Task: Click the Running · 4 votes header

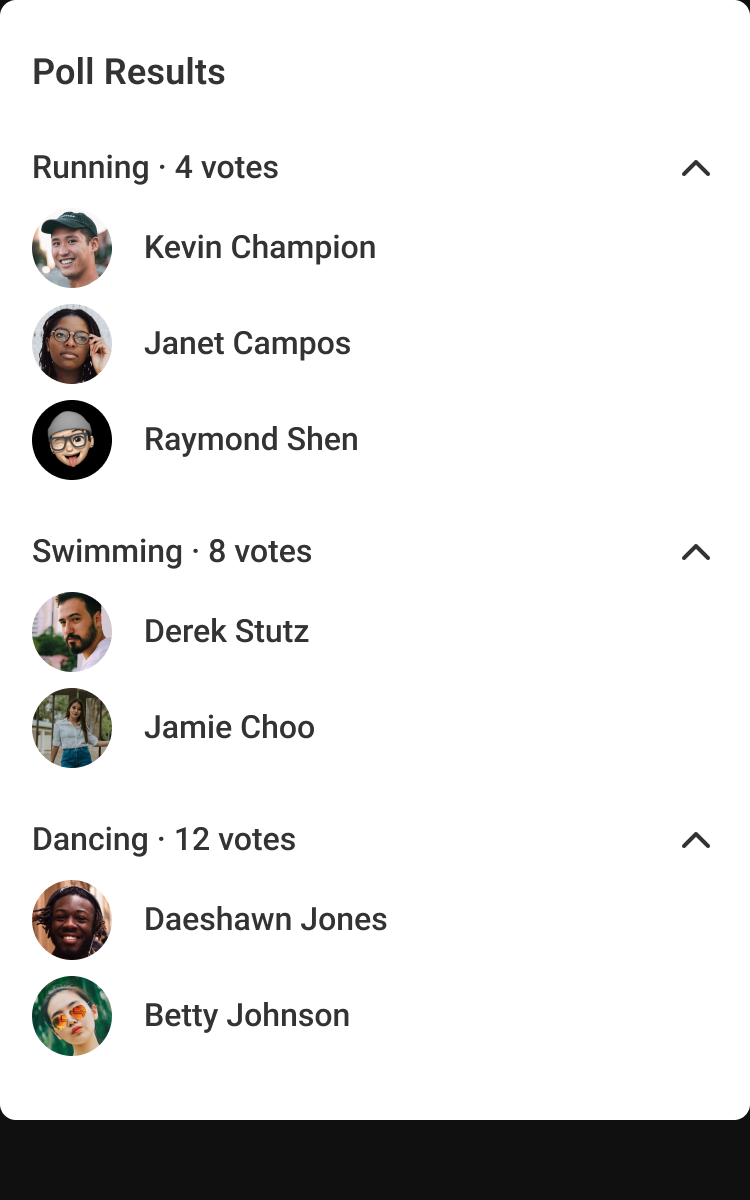Action: (x=155, y=167)
